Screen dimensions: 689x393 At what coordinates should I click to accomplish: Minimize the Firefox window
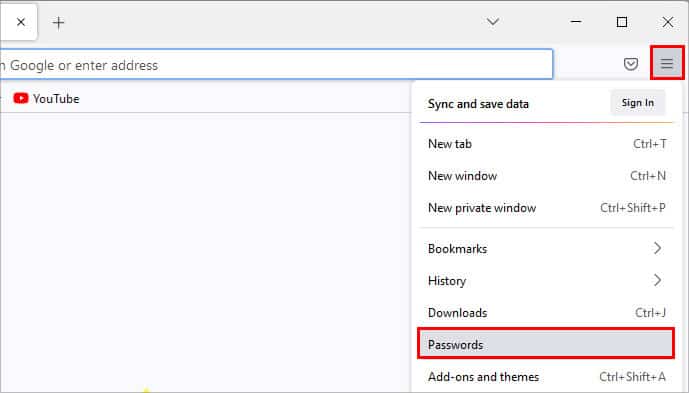click(576, 22)
